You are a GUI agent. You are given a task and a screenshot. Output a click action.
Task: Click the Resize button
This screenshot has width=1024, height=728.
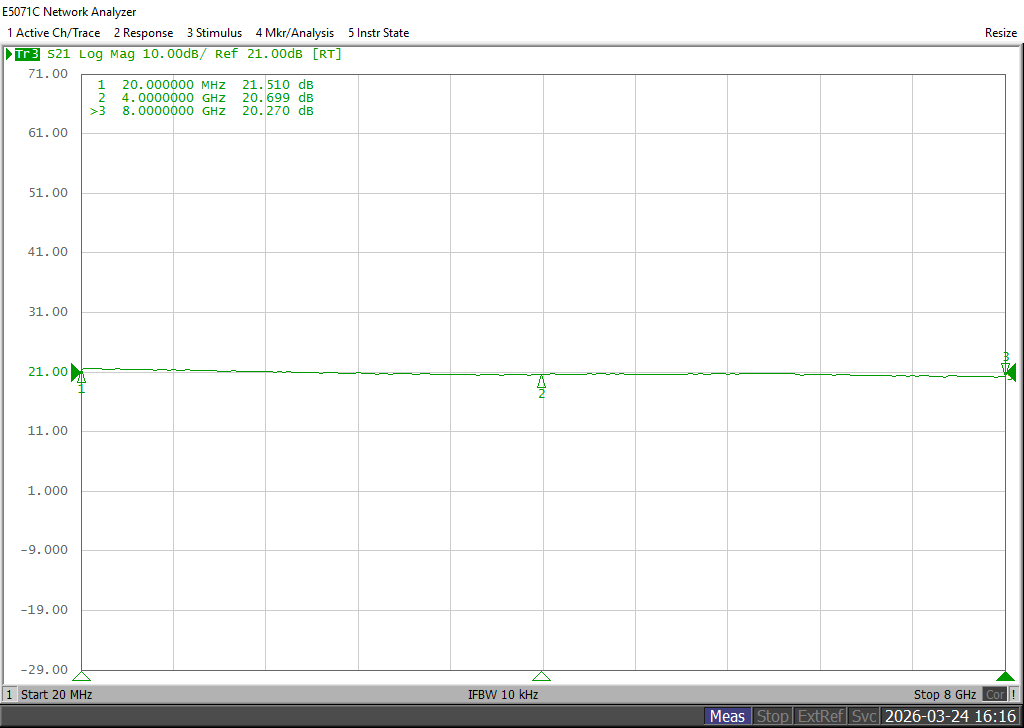tap(1000, 33)
